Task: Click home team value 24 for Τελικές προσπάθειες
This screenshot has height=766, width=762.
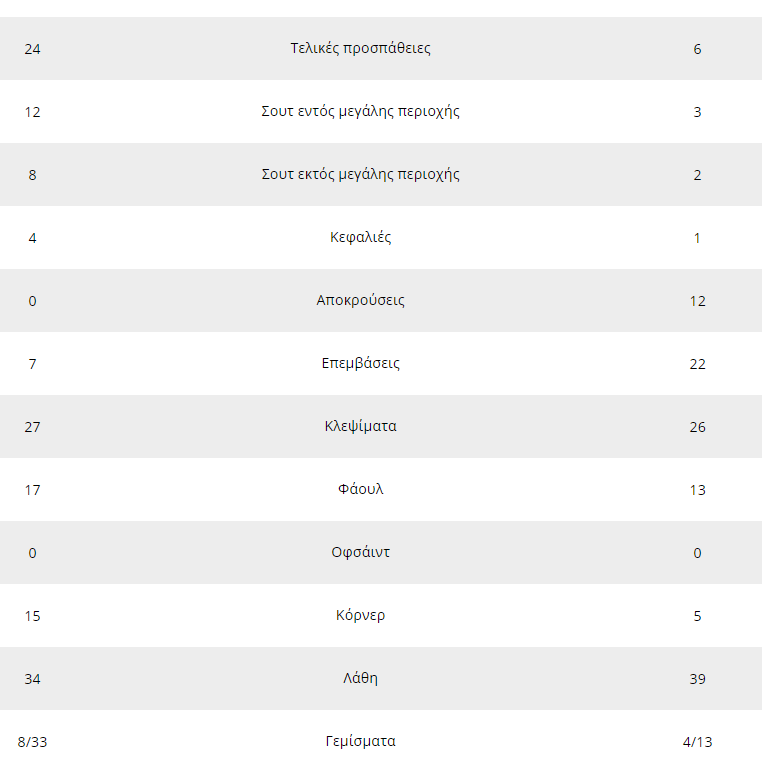Action: [x=32, y=49]
